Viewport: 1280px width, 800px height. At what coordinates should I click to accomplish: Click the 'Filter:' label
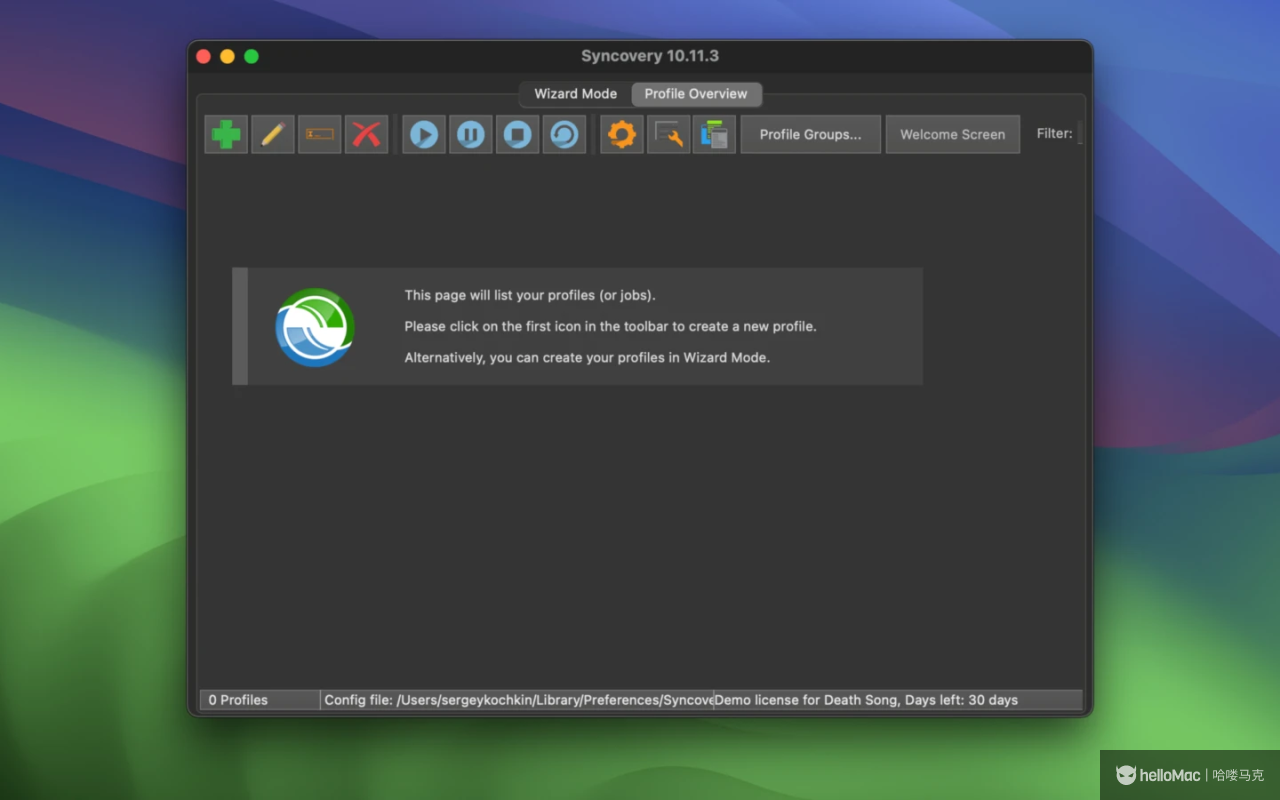click(x=1054, y=133)
